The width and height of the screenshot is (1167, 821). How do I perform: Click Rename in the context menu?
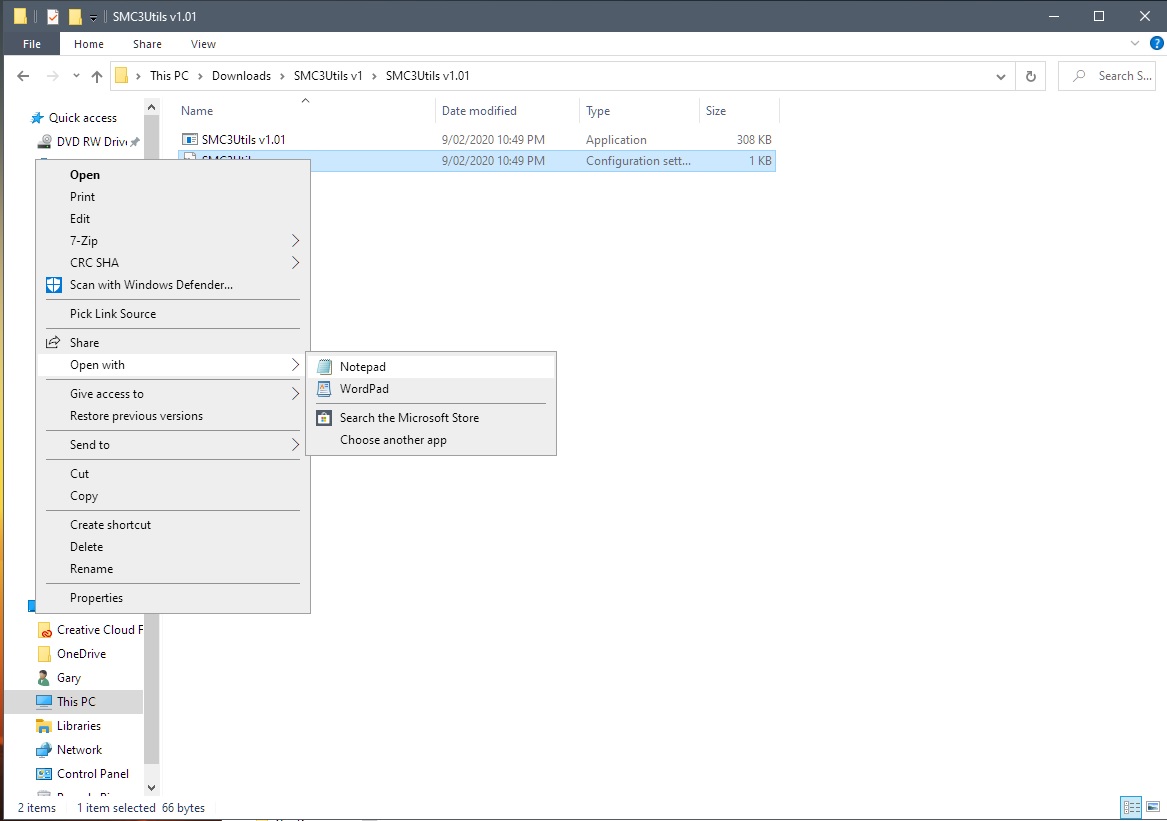tap(173, 569)
